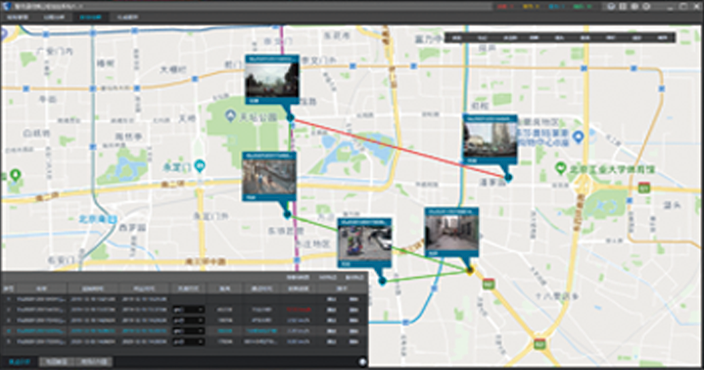
Task: Click the 天坛公园 location pin icon
Action: coord(230,115)
